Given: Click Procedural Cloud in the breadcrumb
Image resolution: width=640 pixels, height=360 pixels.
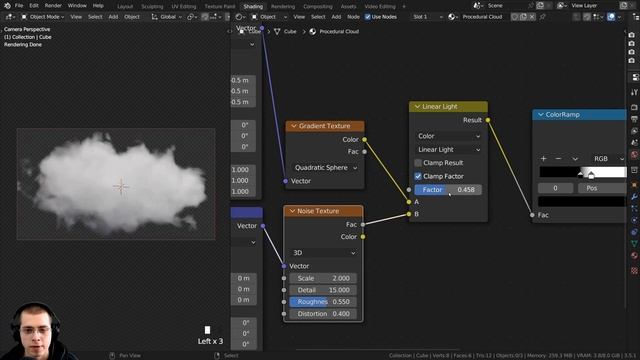Looking at the screenshot, I should [x=339, y=31].
